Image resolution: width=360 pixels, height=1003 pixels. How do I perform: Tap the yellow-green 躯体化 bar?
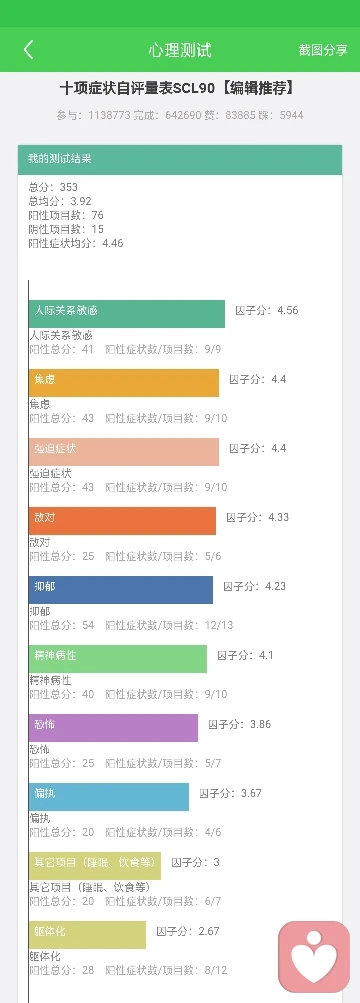coord(87,935)
